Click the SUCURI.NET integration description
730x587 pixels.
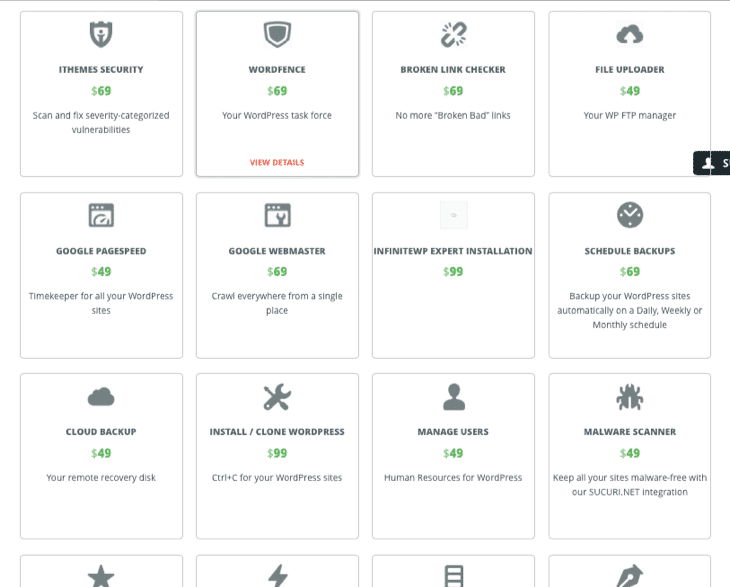point(629,485)
